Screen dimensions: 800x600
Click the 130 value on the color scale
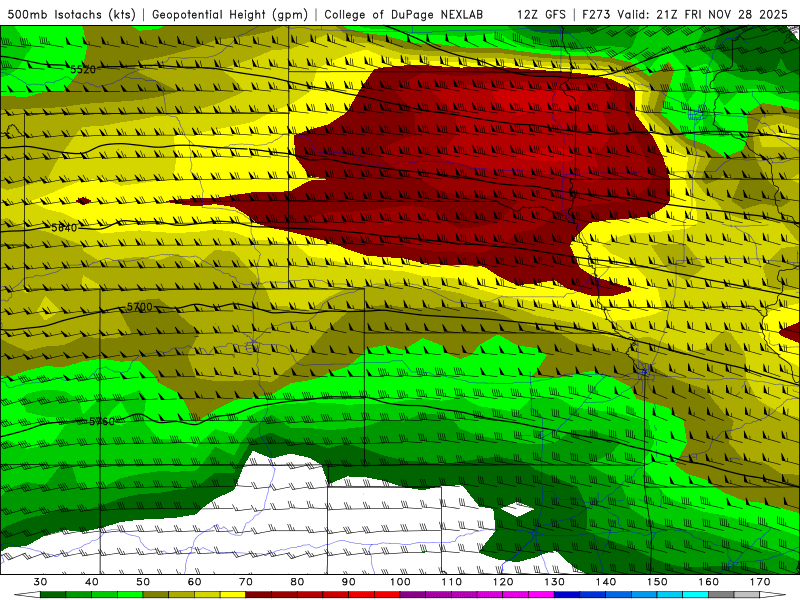(x=554, y=582)
